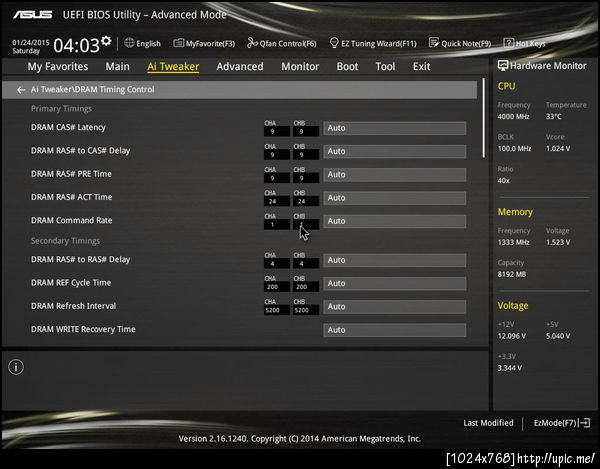Click DRAM RAS# to RAS# Delay Auto field
600x469 pixels.
(x=395, y=261)
